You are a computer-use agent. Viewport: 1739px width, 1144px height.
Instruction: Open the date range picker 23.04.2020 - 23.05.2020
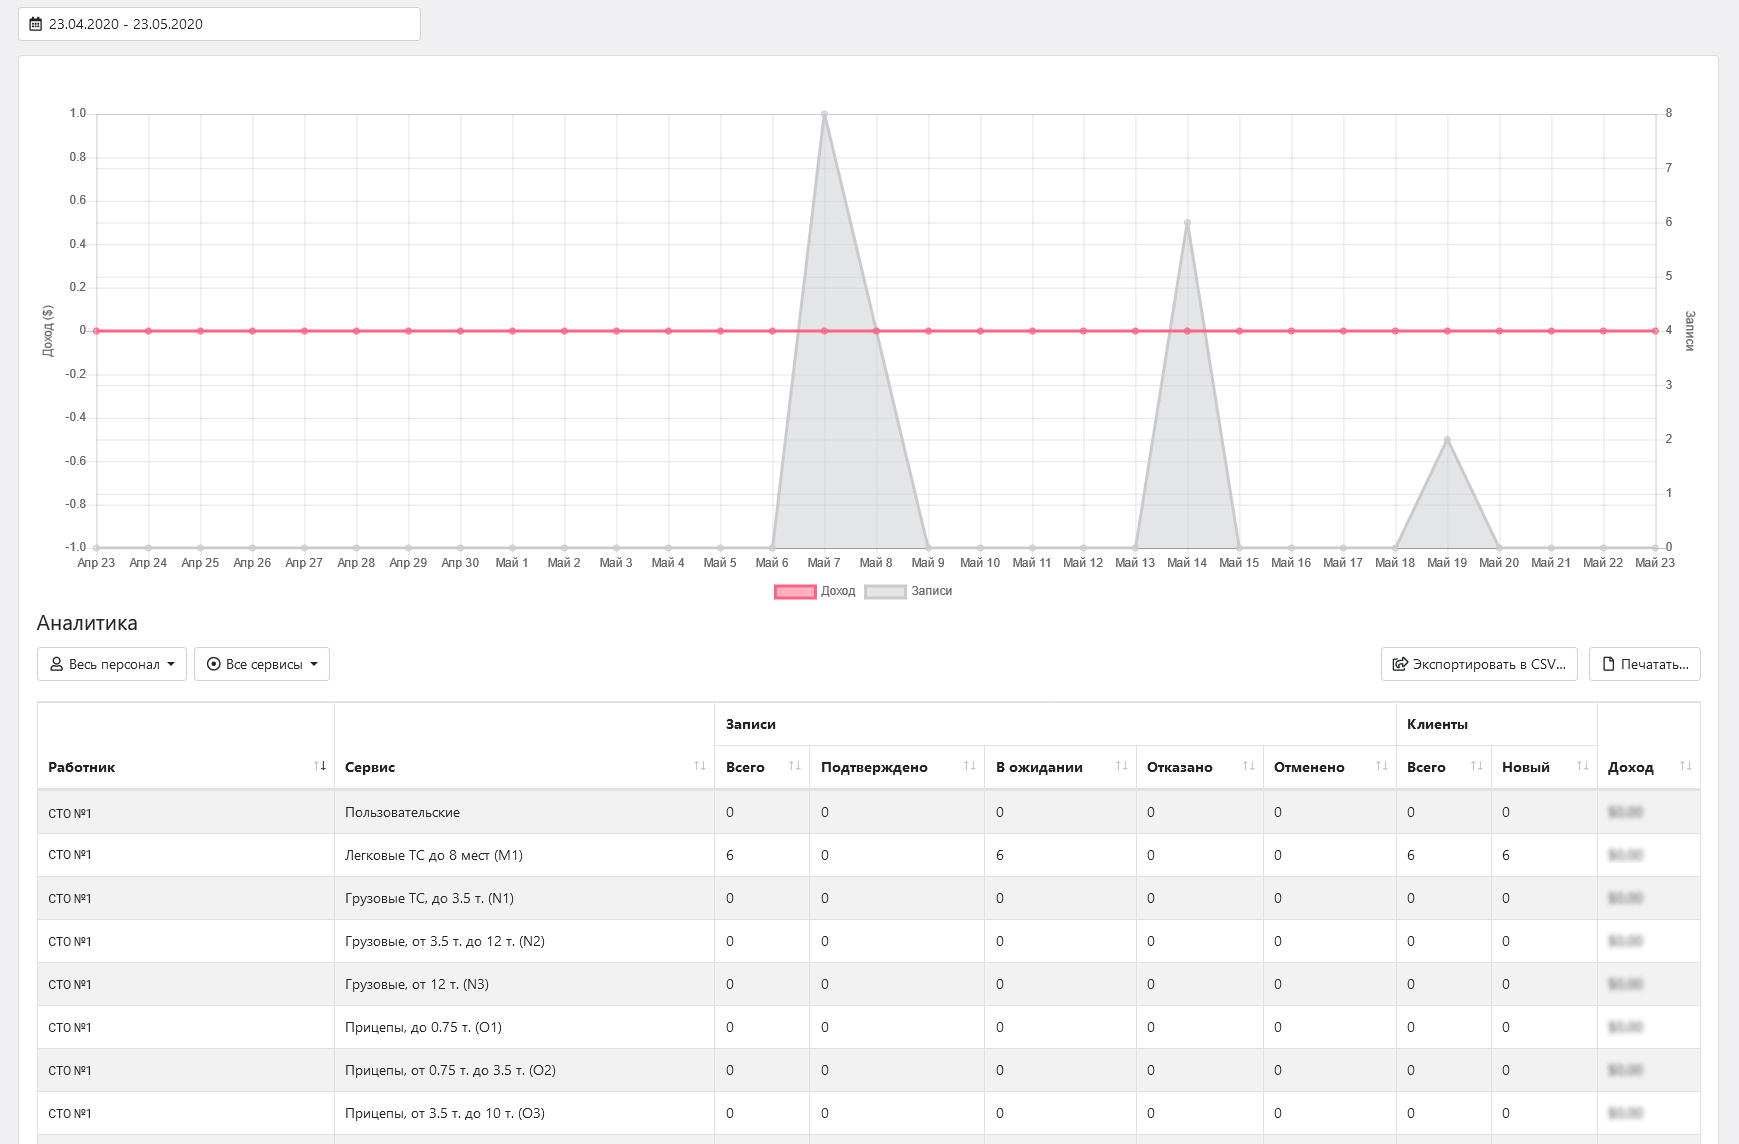[x=219, y=24]
